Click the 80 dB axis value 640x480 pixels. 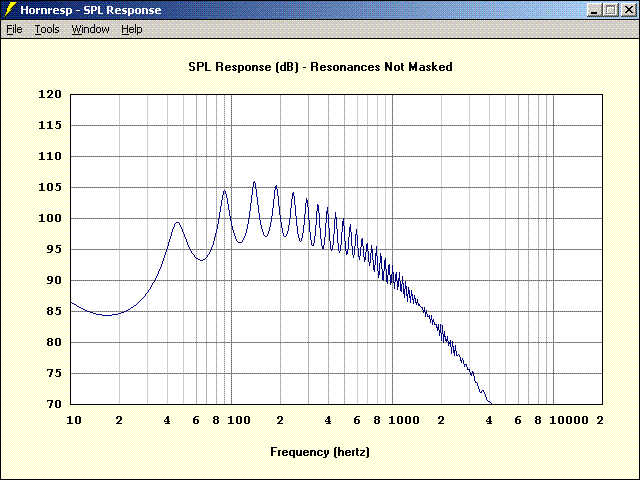pyautogui.click(x=54, y=342)
